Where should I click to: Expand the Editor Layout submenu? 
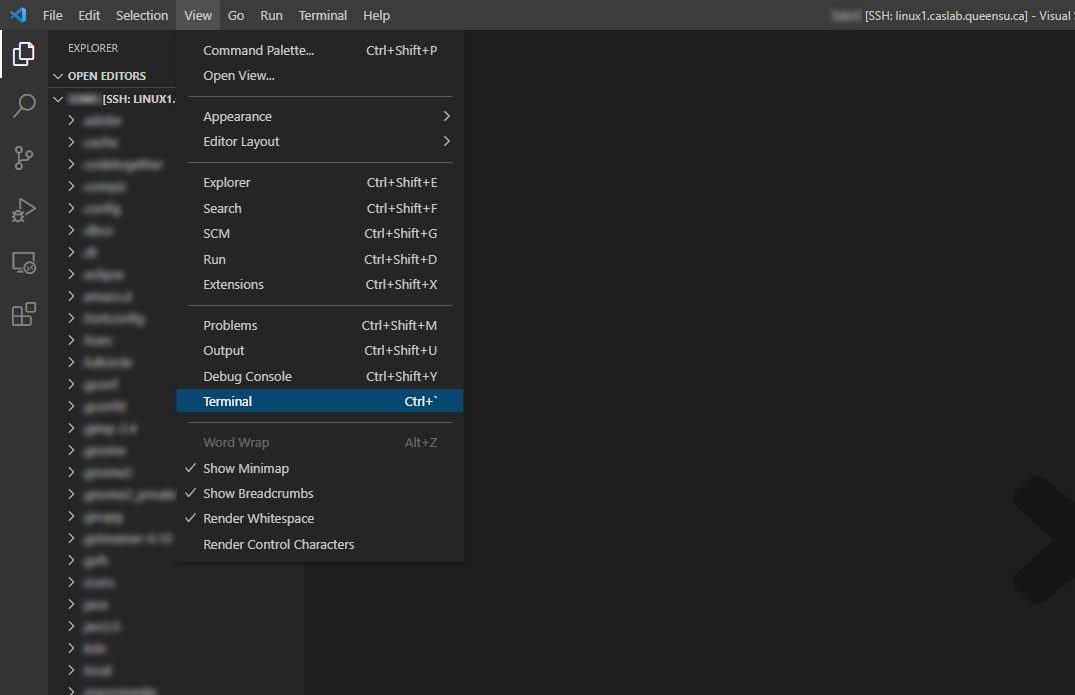pyautogui.click(x=319, y=141)
